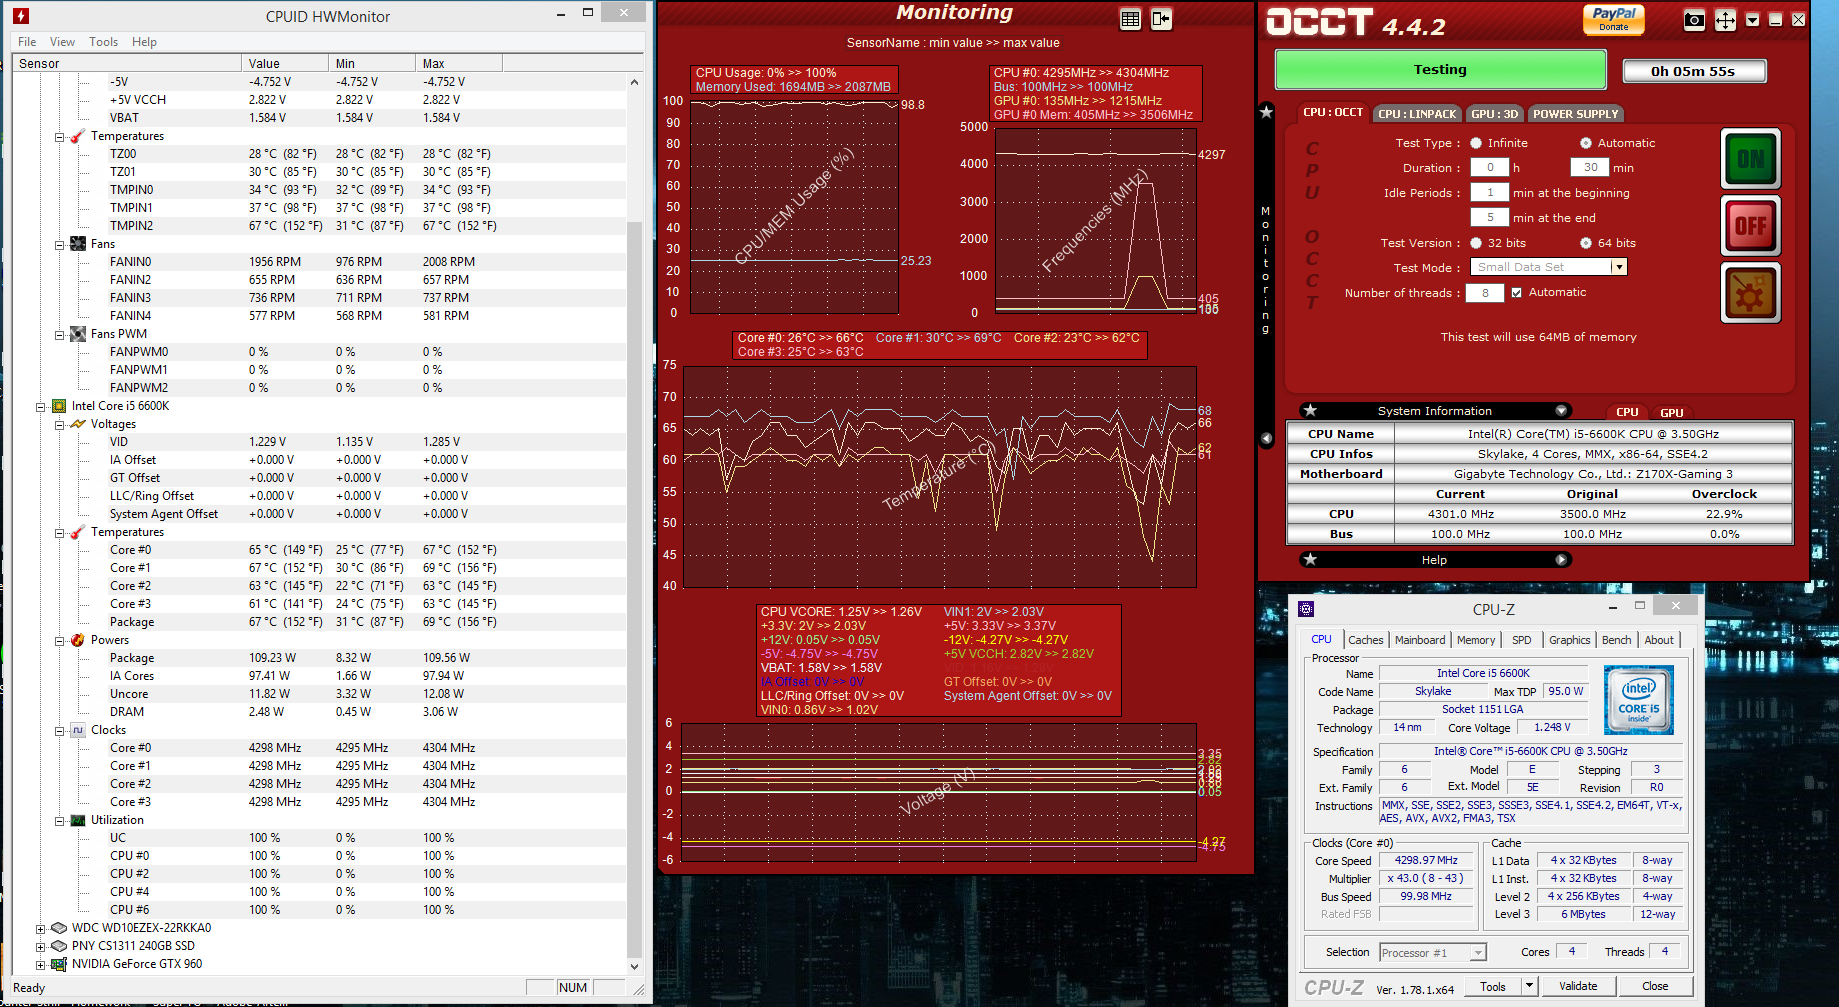1839x1007 pixels.
Task: Click the Clocks icon in HWMonitor tree
Action: 78,730
